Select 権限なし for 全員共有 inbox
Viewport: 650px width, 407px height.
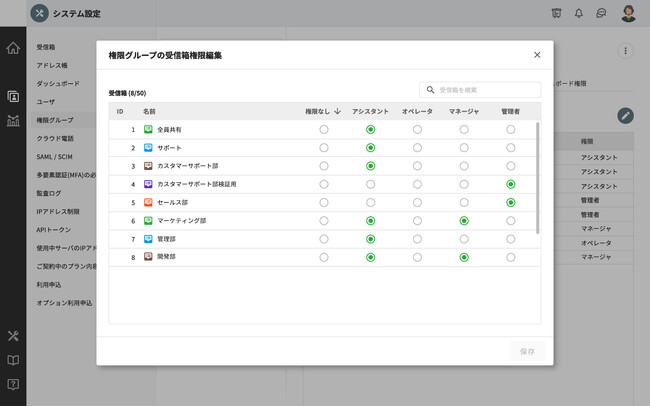(323, 130)
